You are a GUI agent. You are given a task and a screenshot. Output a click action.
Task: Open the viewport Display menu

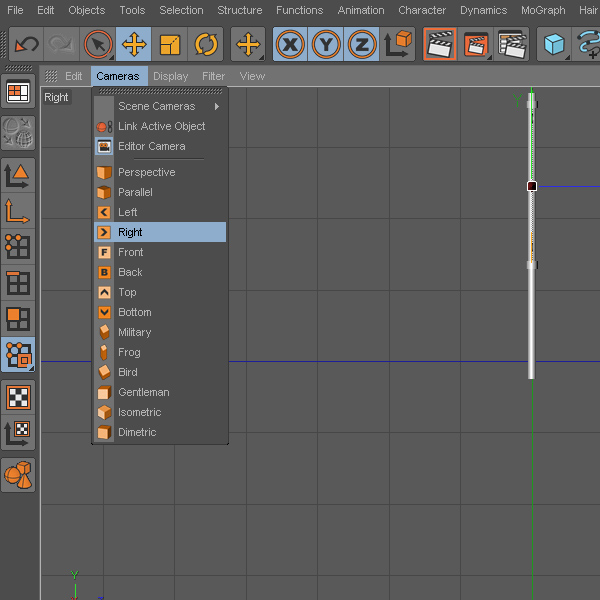[171, 76]
